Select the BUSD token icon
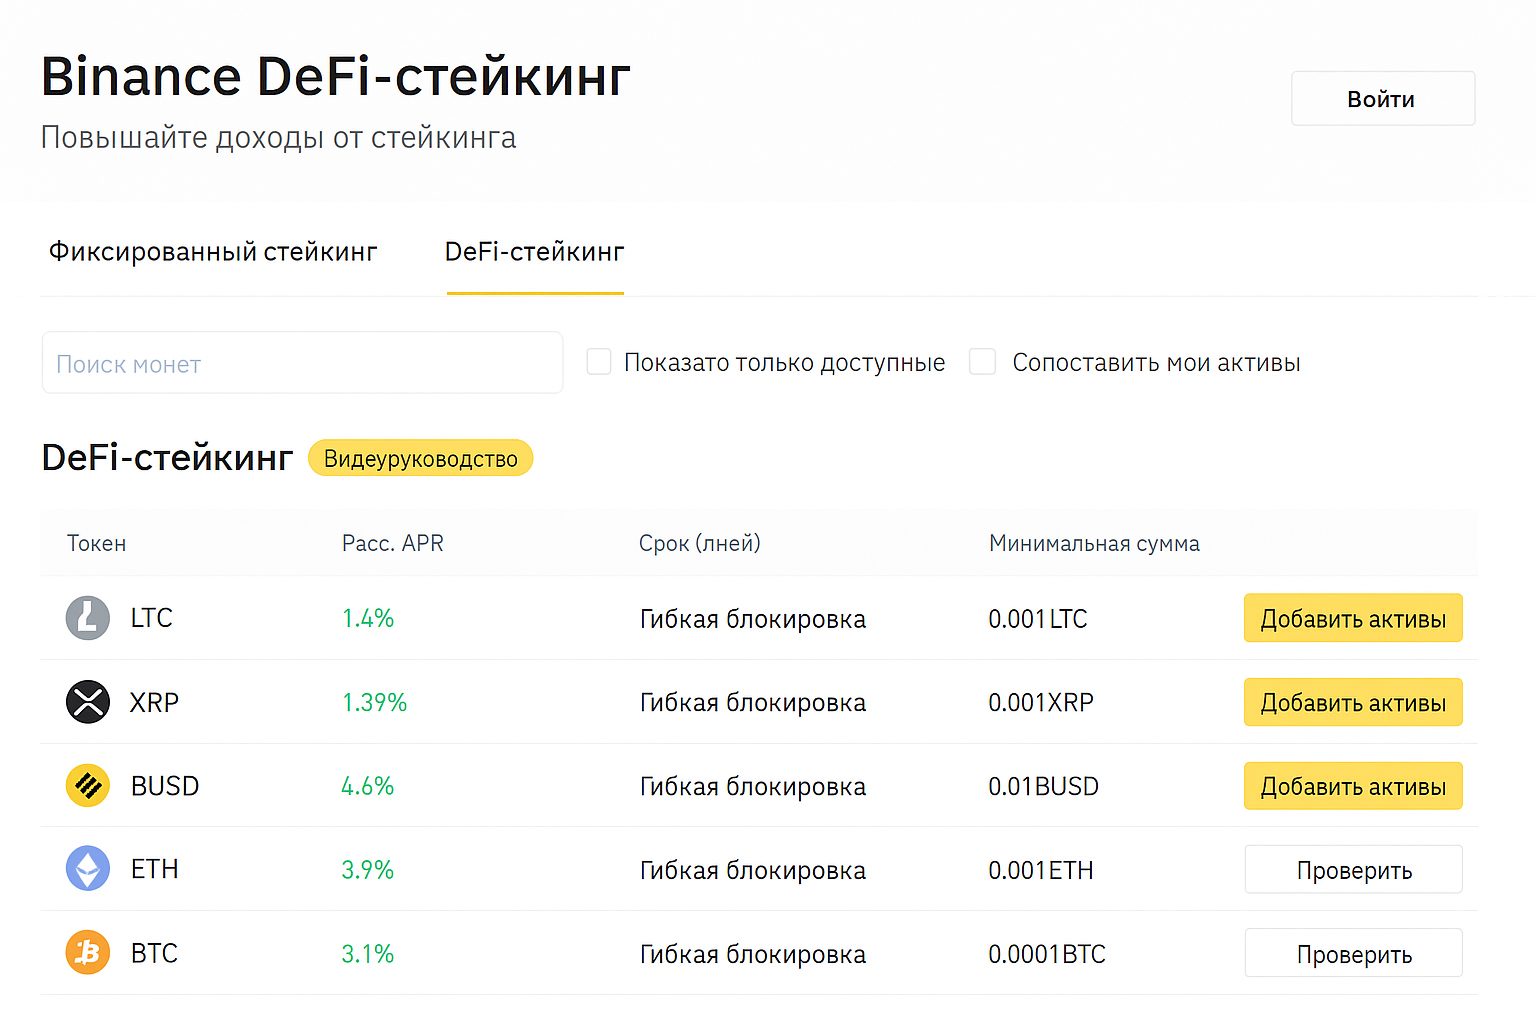 tap(87, 785)
